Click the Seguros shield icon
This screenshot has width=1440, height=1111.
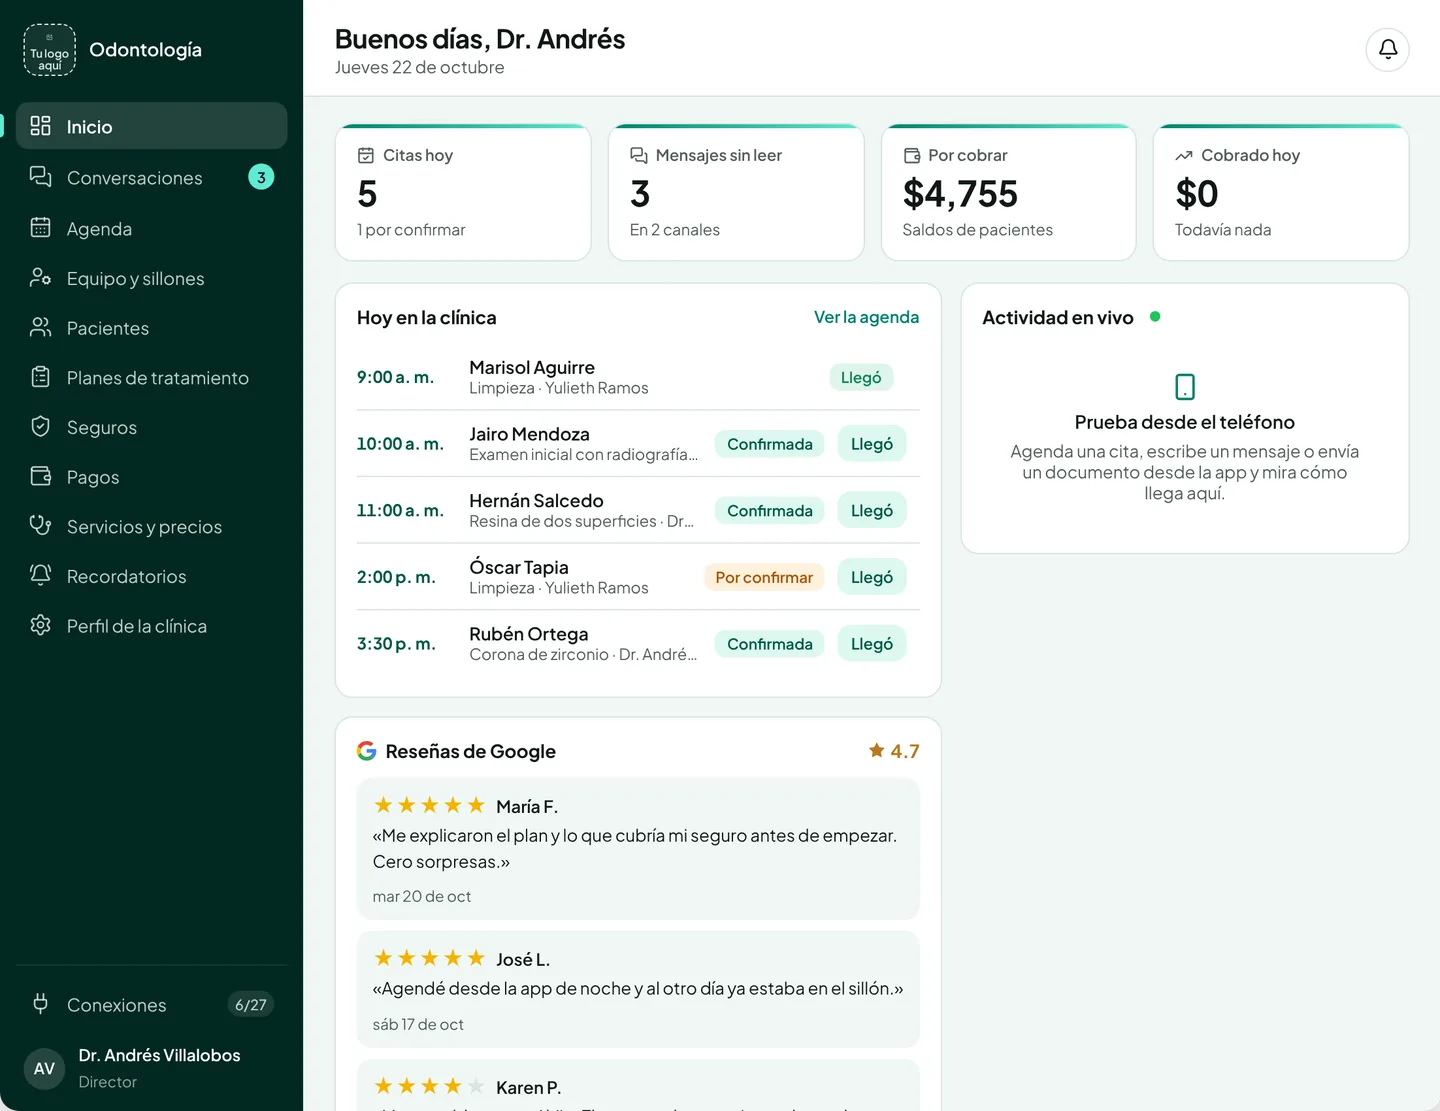point(40,427)
